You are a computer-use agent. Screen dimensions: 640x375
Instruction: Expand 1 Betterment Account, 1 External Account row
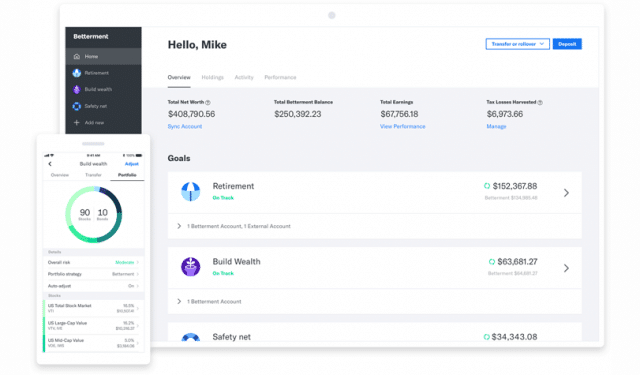(x=374, y=226)
